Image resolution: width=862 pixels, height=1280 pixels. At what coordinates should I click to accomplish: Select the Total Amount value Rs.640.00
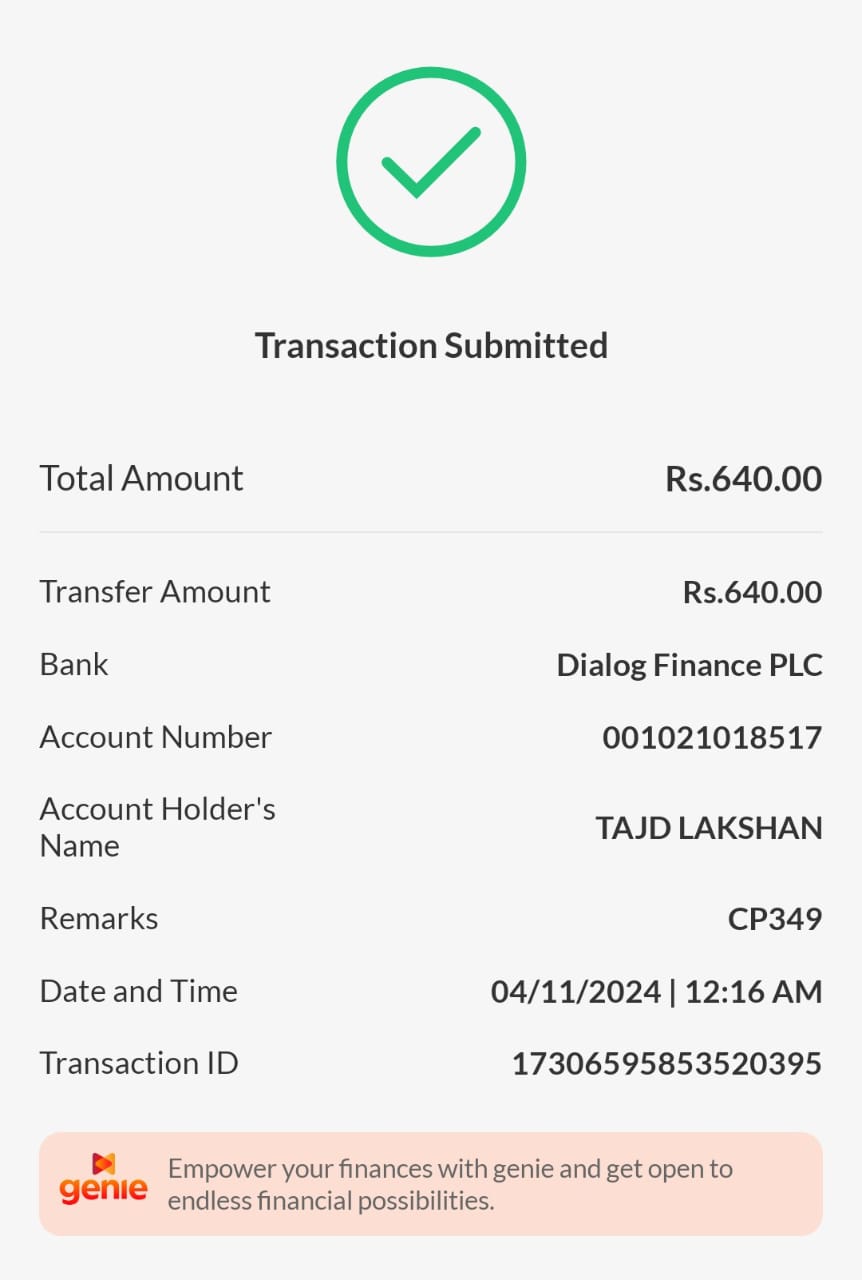click(x=743, y=479)
